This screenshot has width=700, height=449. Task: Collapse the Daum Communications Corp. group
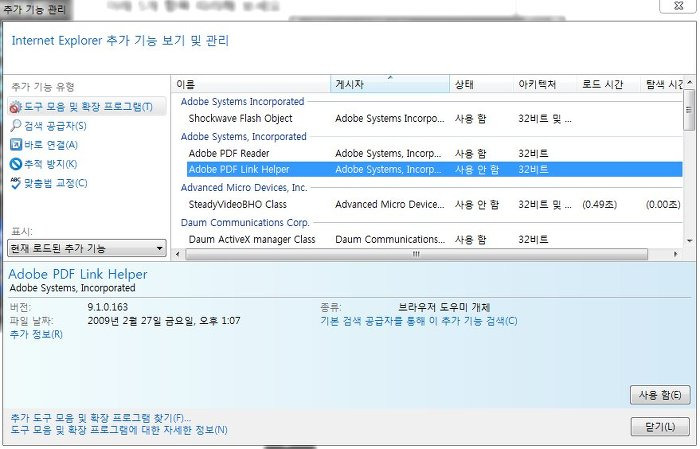click(245, 222)
